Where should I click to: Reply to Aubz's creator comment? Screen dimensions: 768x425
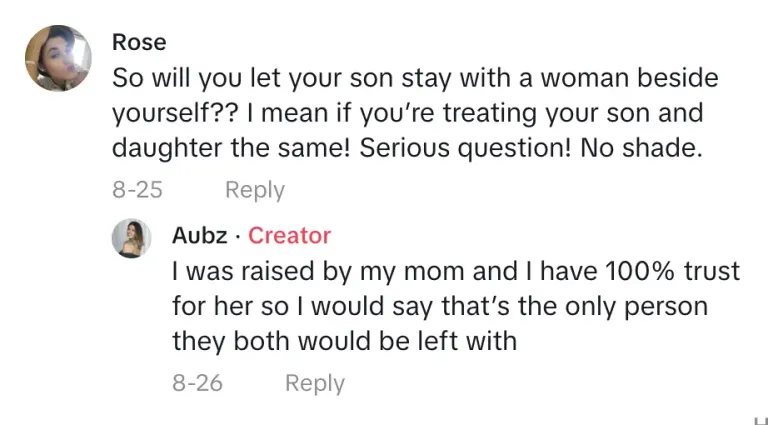314,383
